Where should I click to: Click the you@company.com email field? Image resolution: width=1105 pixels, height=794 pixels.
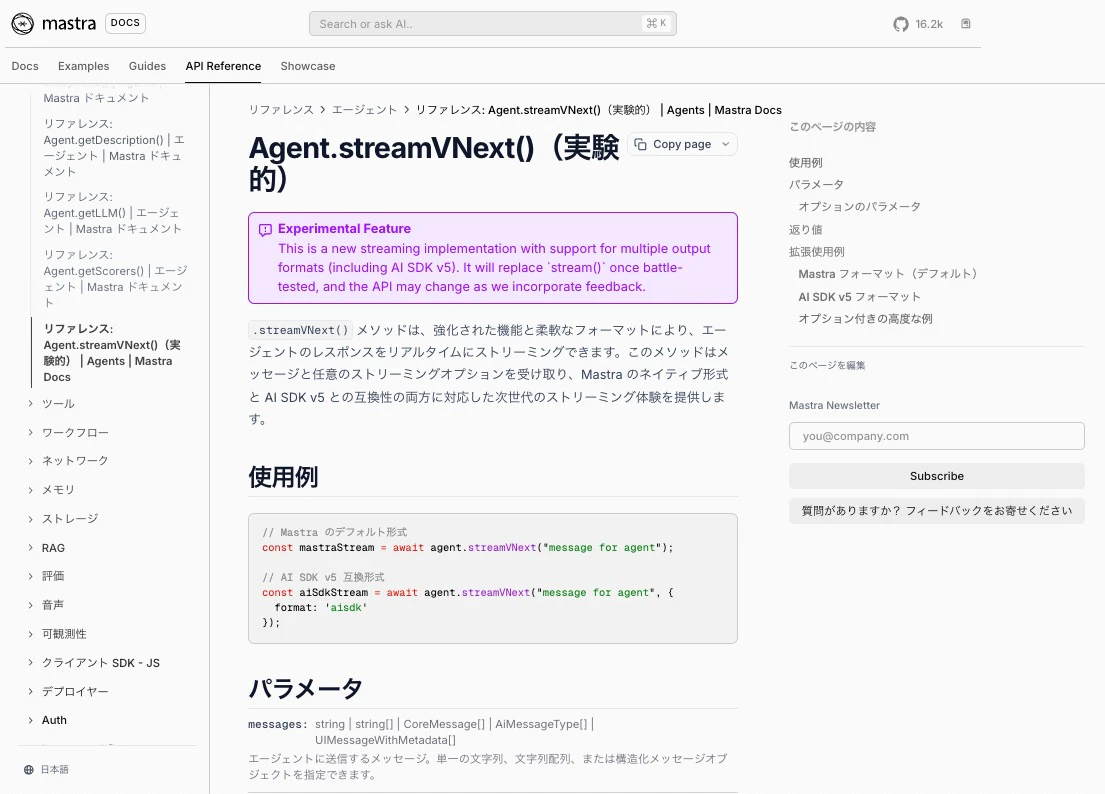(x=937, y=436)
